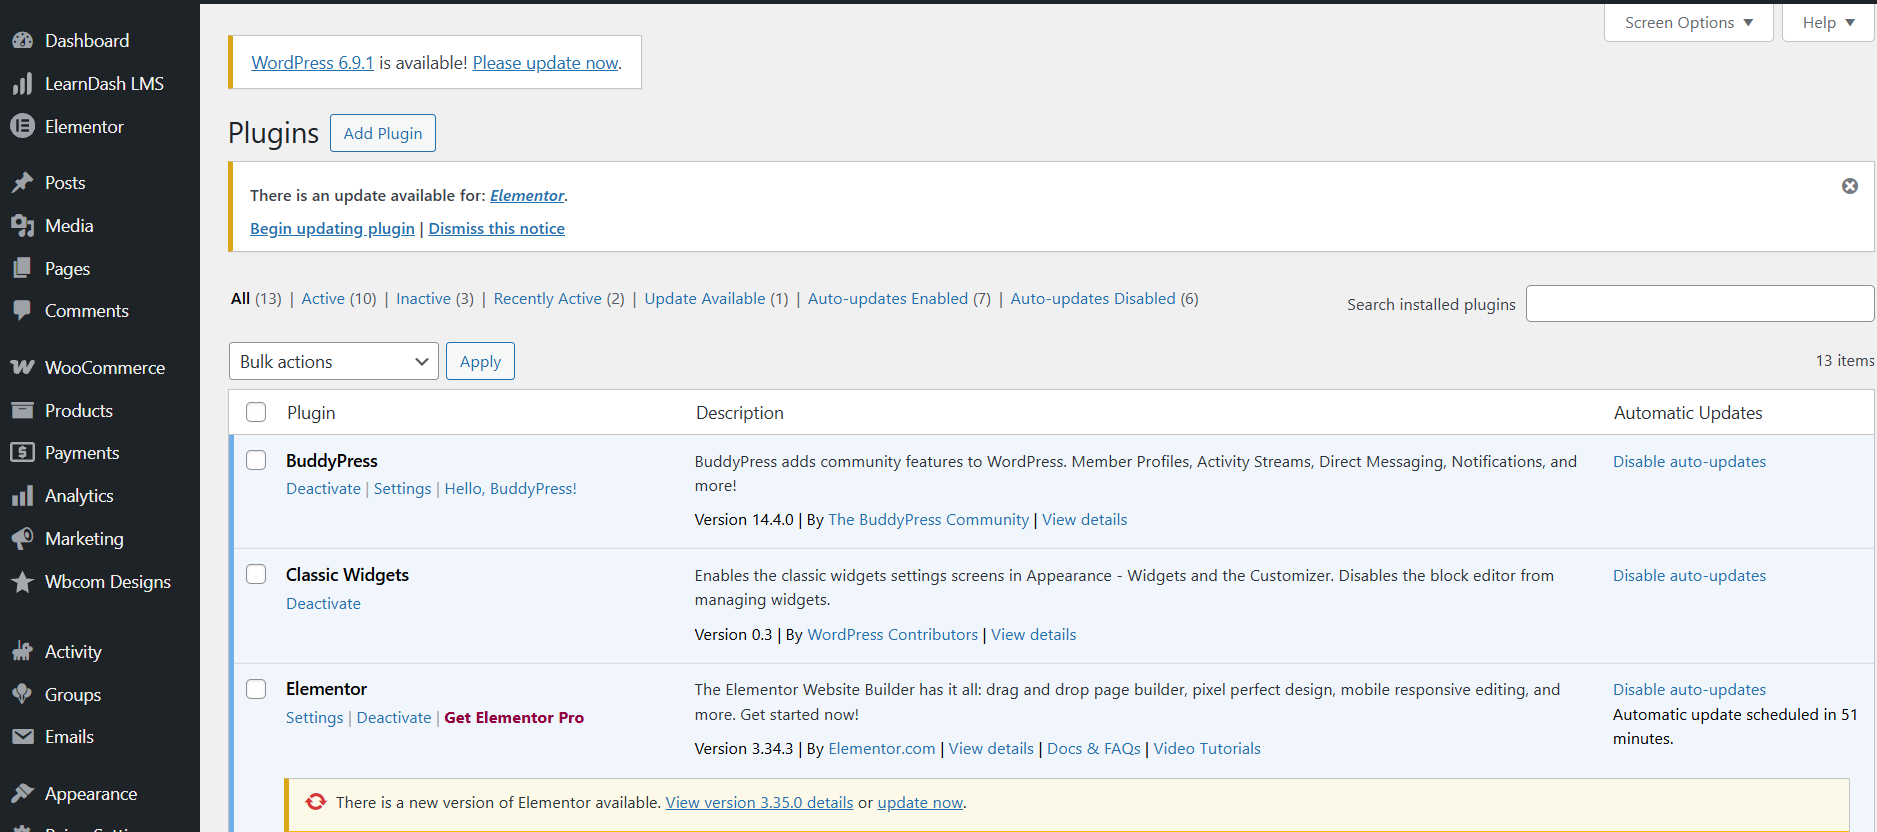Viewport: 1877px width, 832px height.
Task: Disable auto-updates for Elementor
Action: pos(1689,689)
